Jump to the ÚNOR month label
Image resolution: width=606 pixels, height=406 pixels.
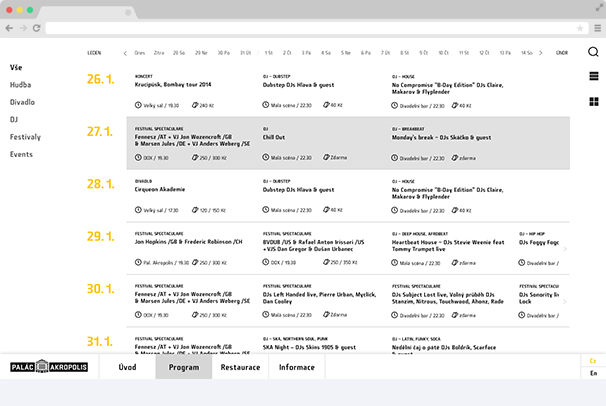[x=562, y=52]
